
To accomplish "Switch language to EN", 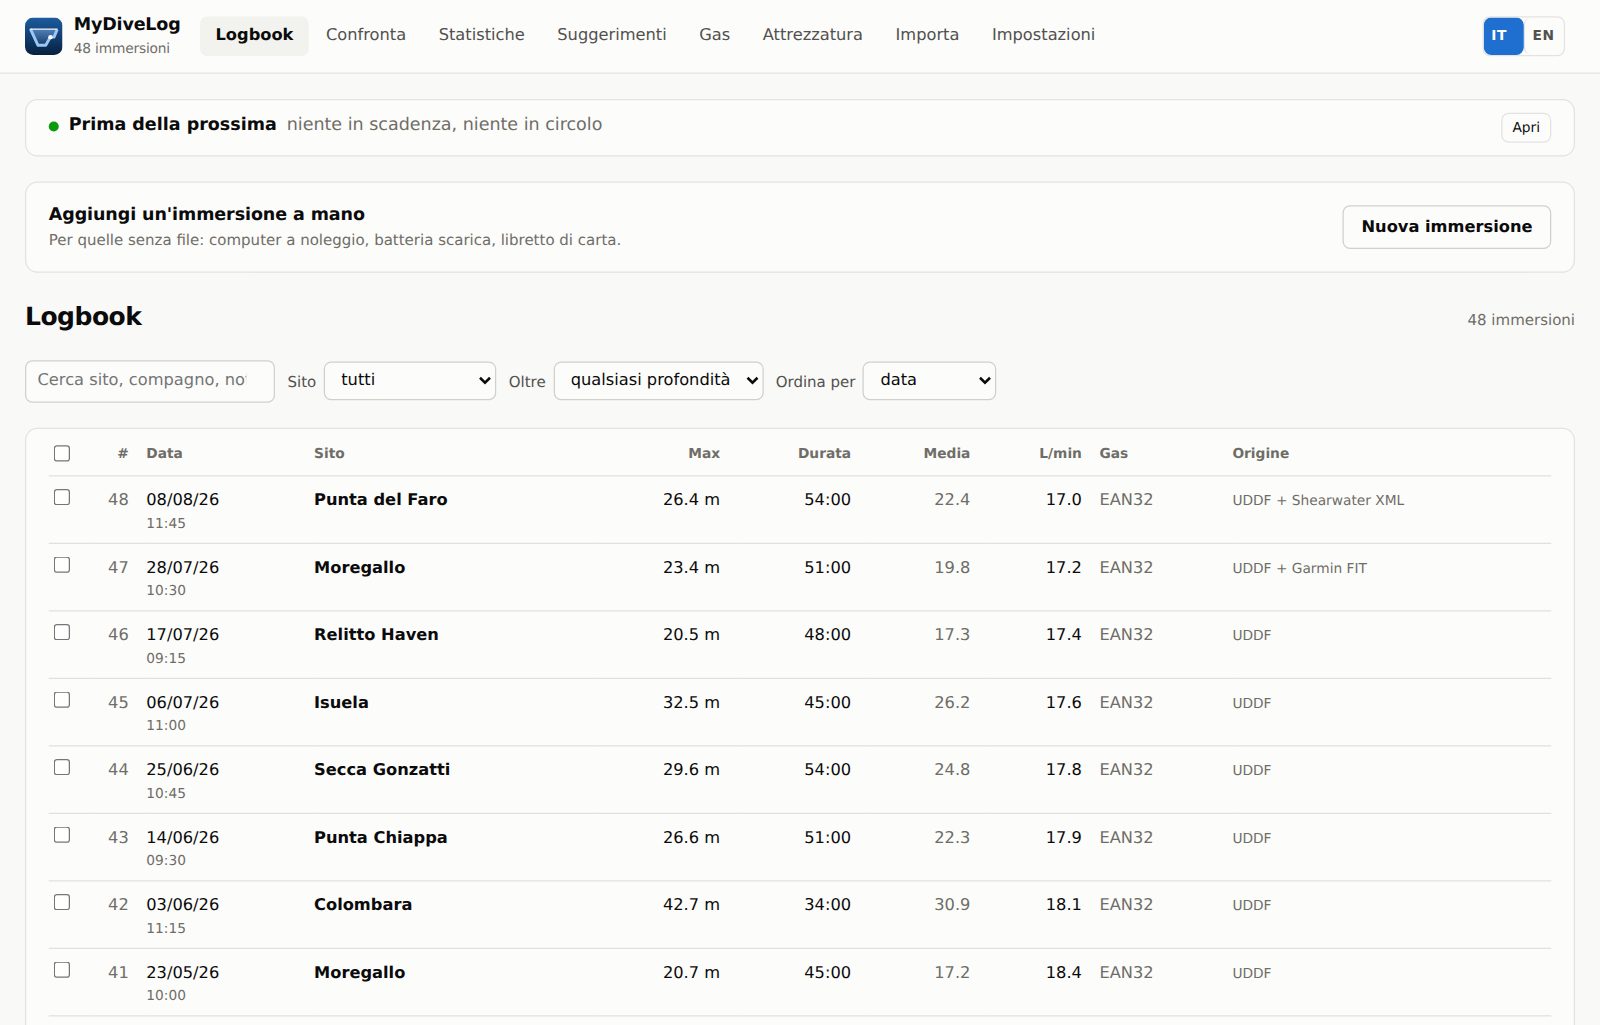I will click(1543, 36).
